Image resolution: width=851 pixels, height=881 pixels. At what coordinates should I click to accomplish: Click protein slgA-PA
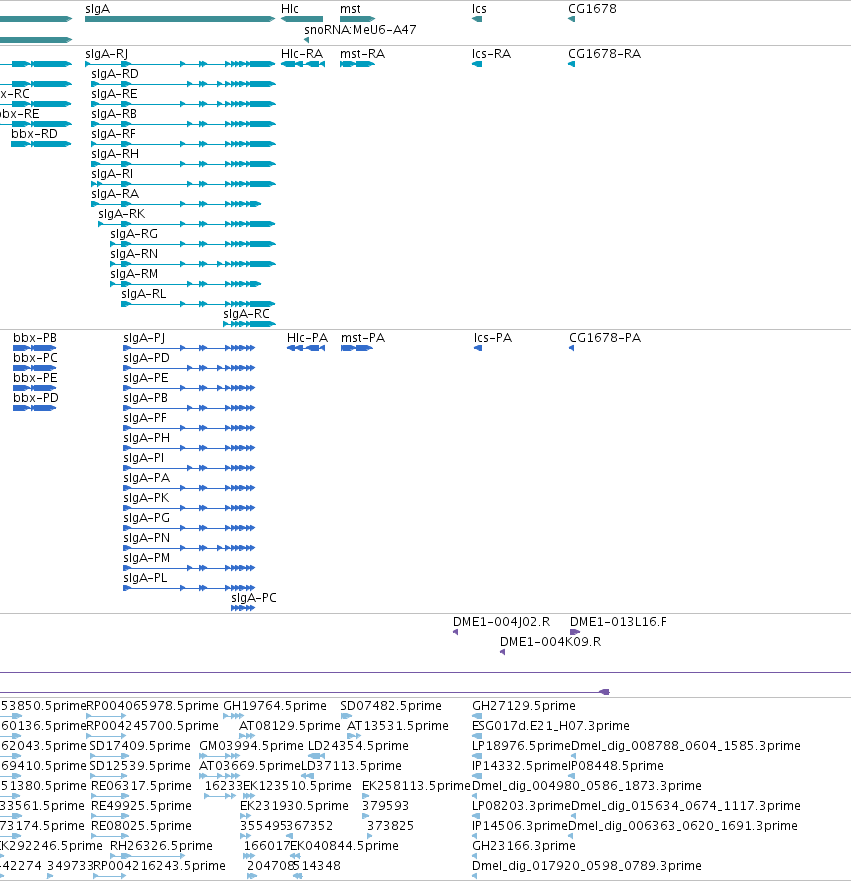[189, 488]
